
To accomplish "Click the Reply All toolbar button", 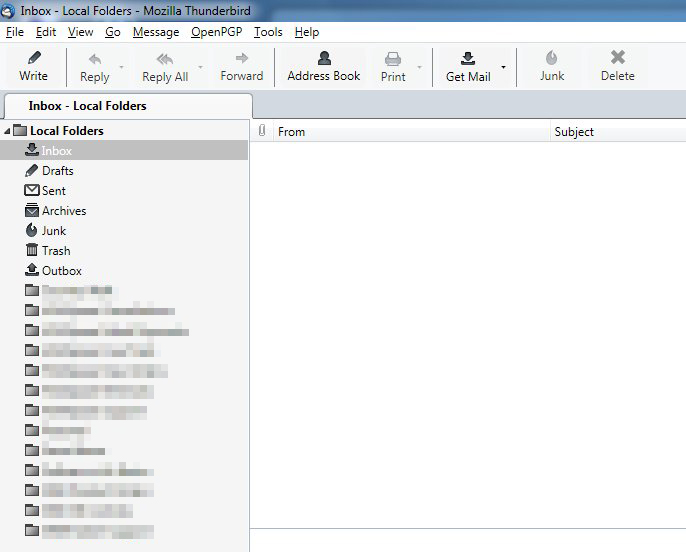I will tap(165, 67).
